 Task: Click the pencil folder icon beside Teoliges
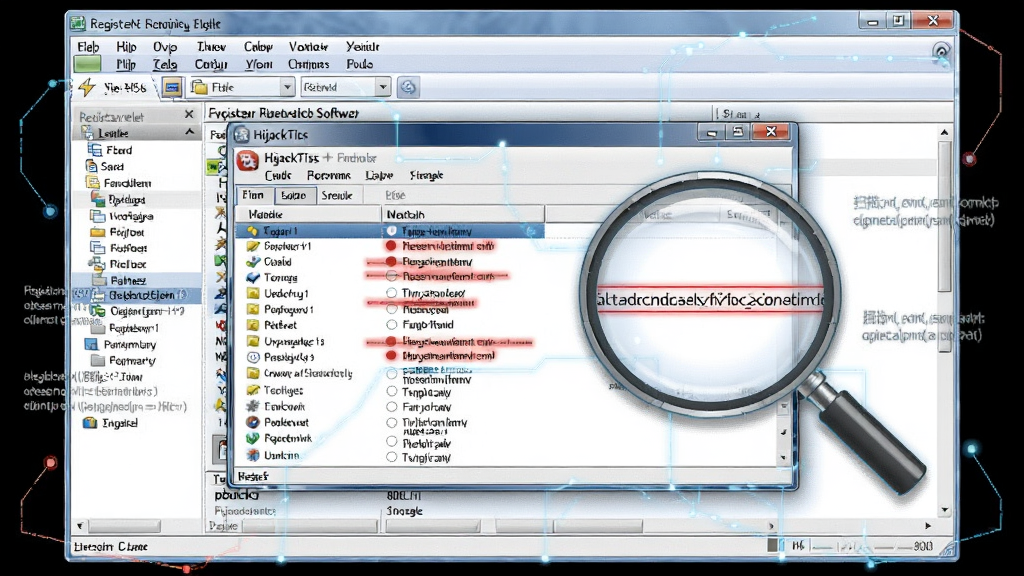pyautogui.click(x=253, y=390)
